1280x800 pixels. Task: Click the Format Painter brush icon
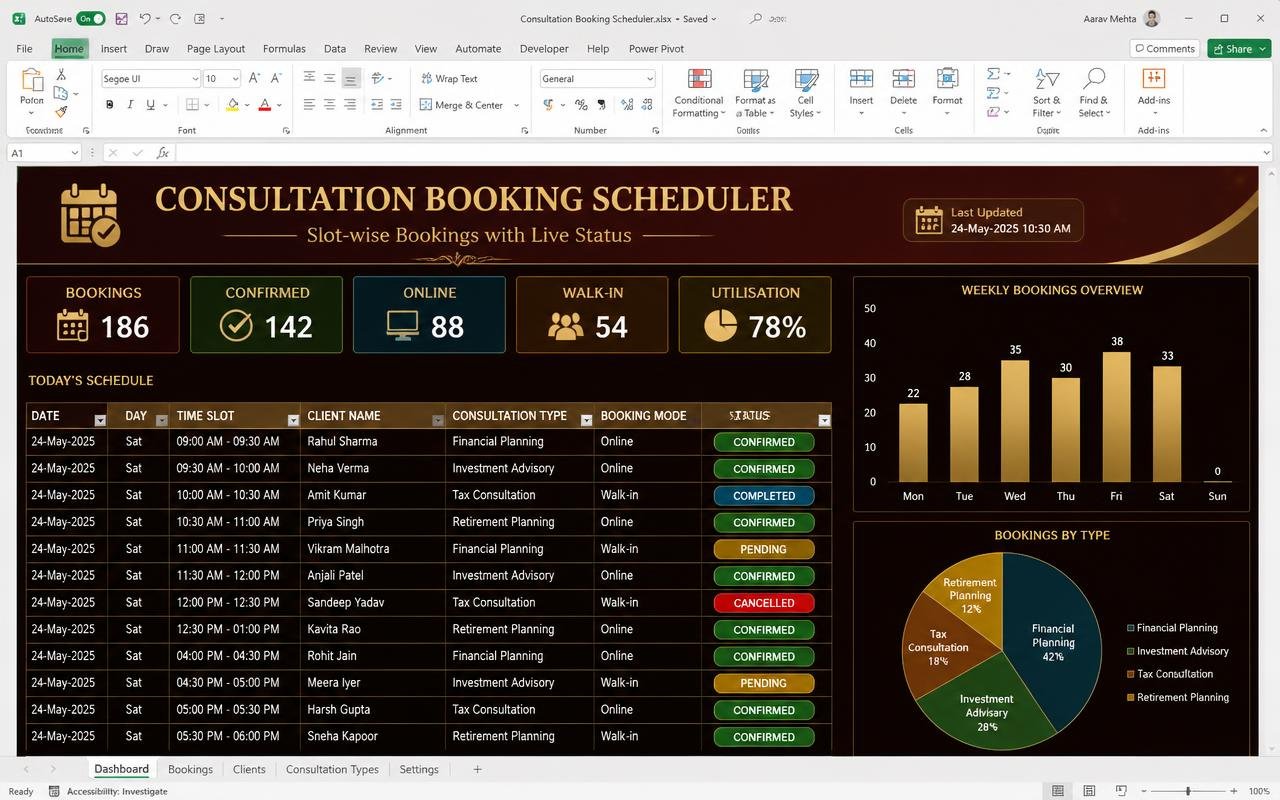[61, 113]
